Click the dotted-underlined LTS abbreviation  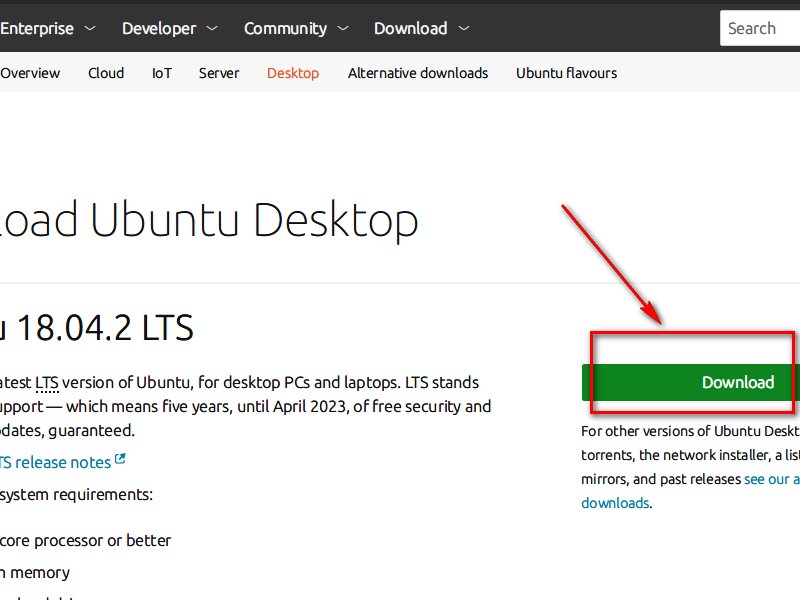click(47, 382)
